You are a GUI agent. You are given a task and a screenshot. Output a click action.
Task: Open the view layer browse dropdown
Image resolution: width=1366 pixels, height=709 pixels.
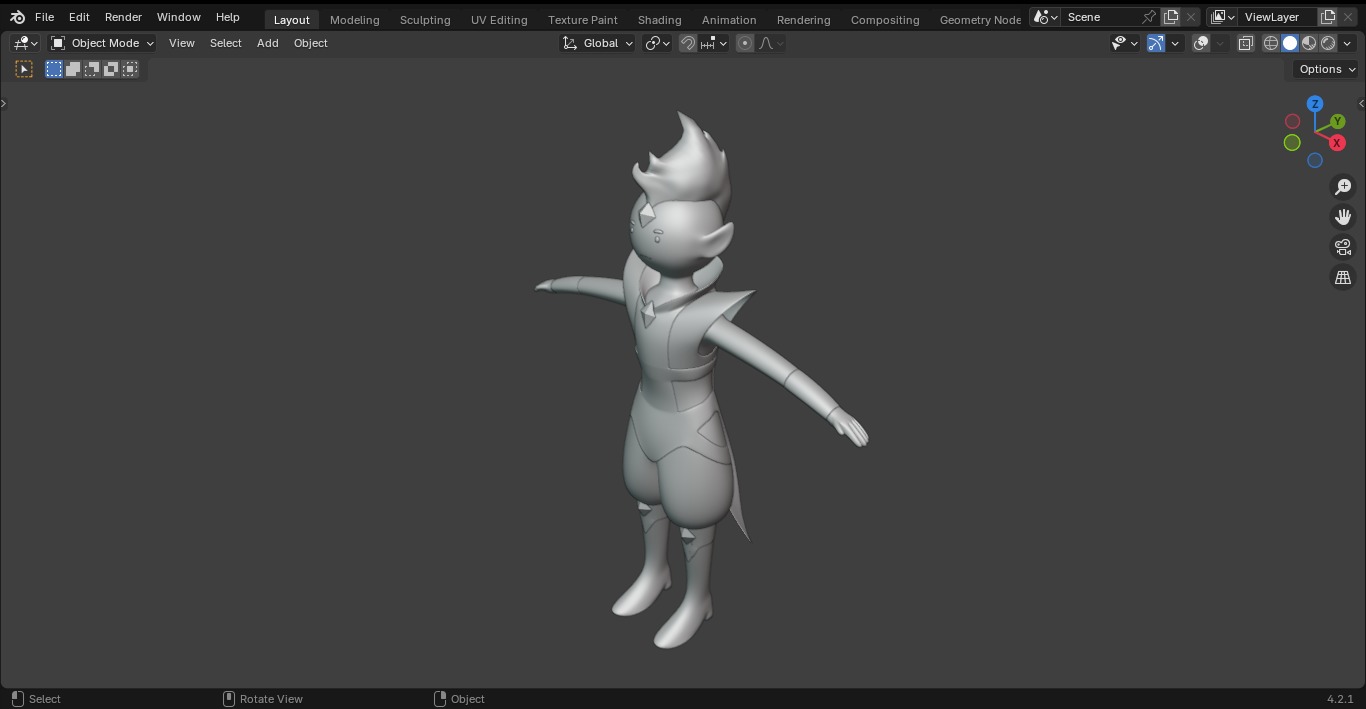click(1222, 17)
